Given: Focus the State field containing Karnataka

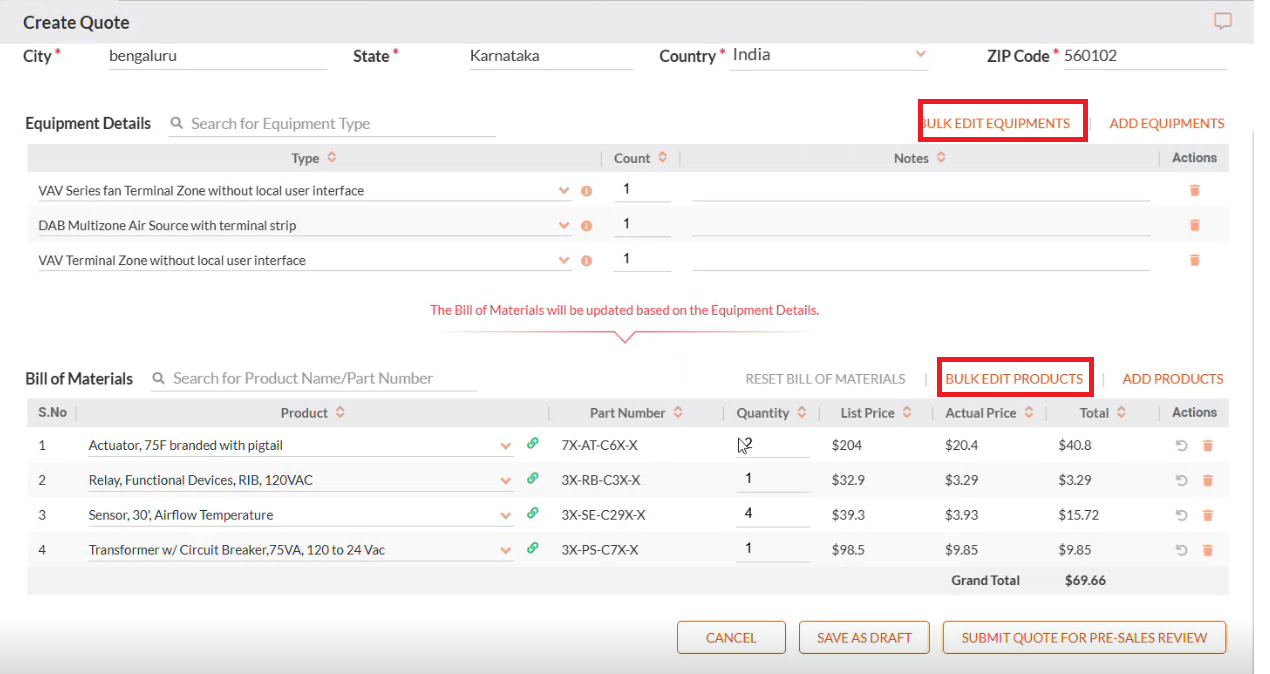Looking at the screenshot, I should tap(550, 56).
